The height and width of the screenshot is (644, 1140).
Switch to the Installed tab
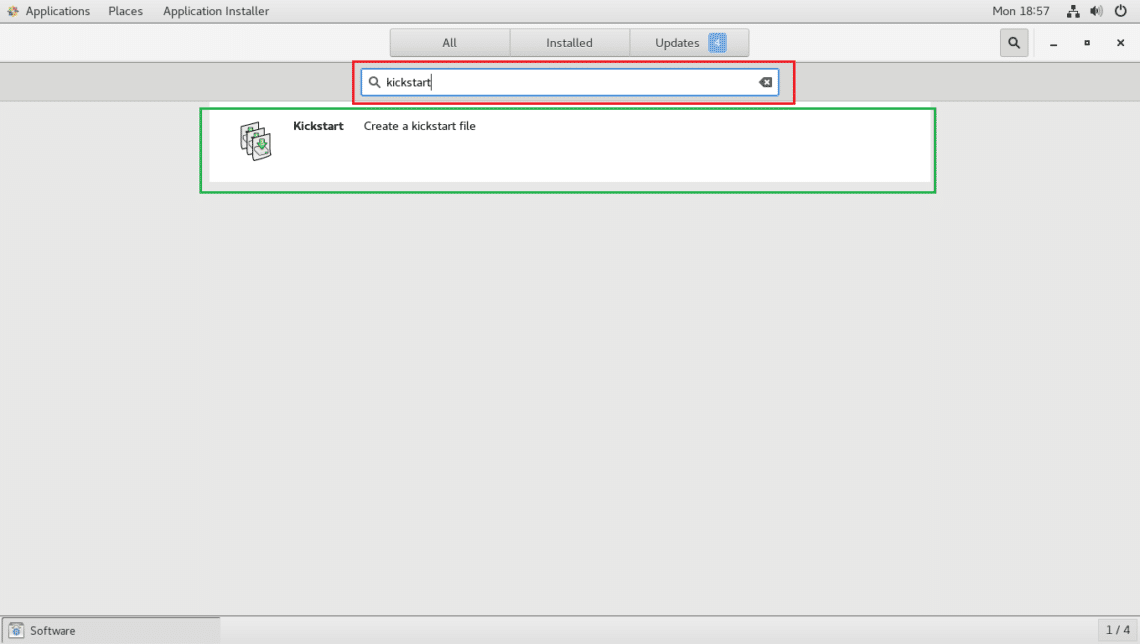click(x=569, y=43)
